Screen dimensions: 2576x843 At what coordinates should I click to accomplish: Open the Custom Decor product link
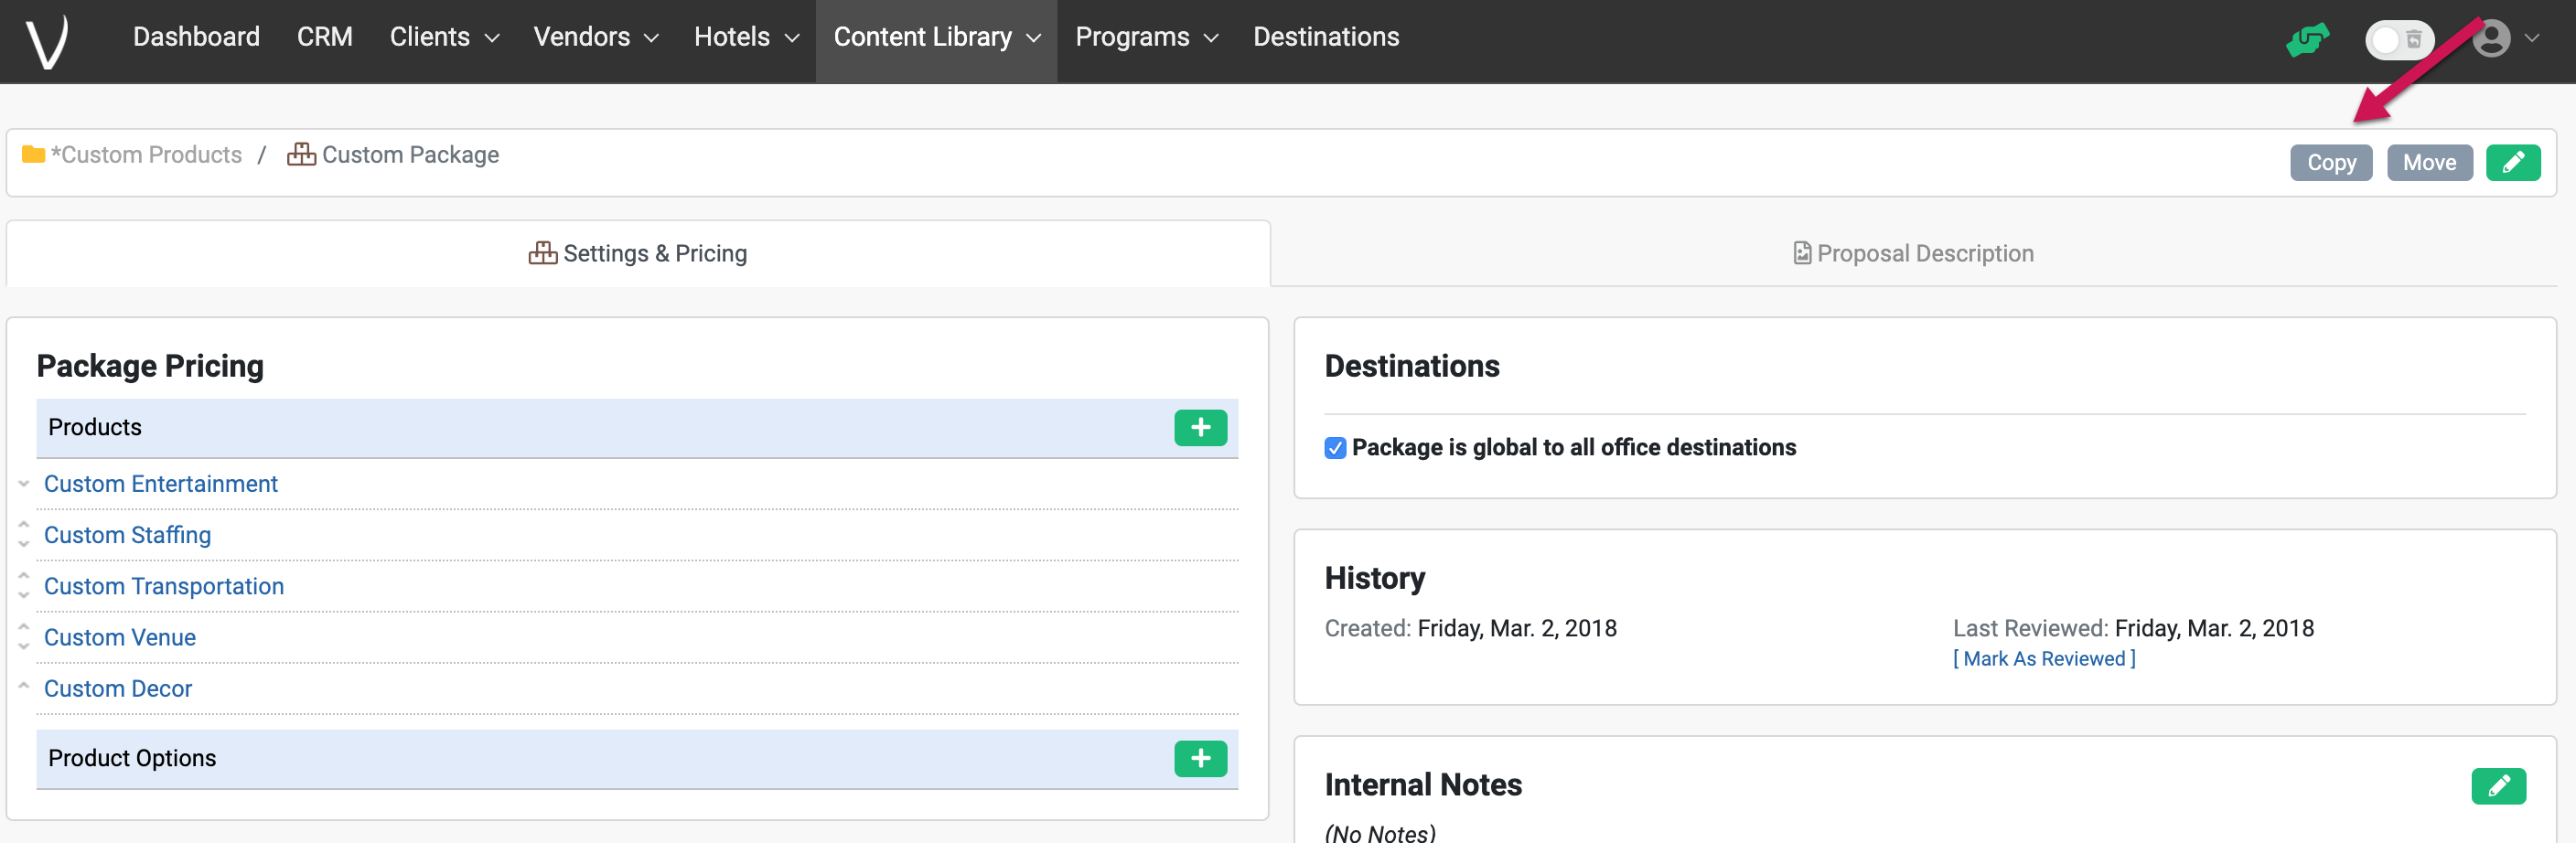point(118,688)
